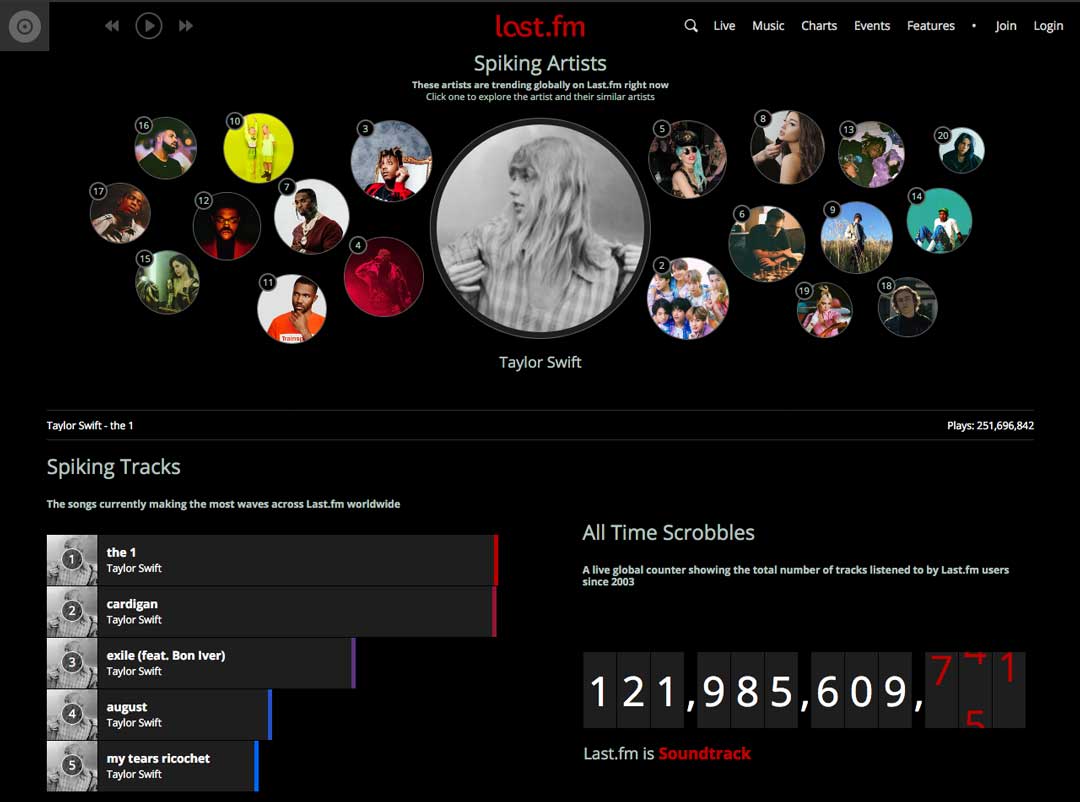Image resolution: width=1080 pixels, height=802 pixels.
Task: Select artist bubble ranked 15
Action: pyautogui.click(x=167, y=282)
